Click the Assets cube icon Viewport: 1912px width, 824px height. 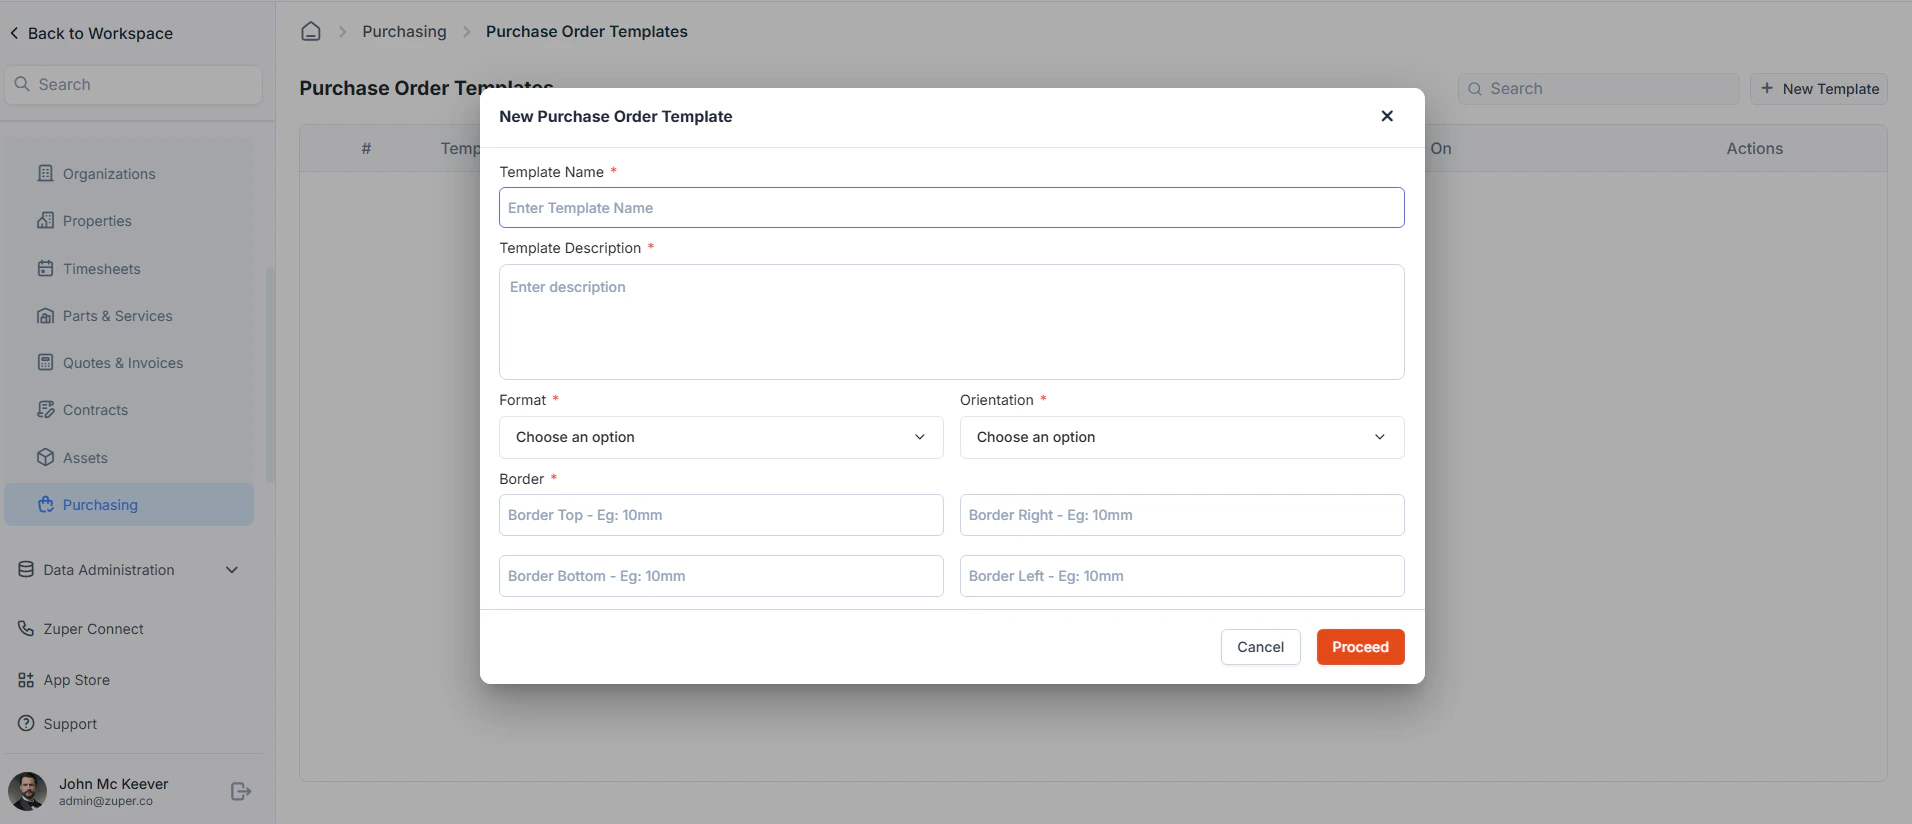45,457
